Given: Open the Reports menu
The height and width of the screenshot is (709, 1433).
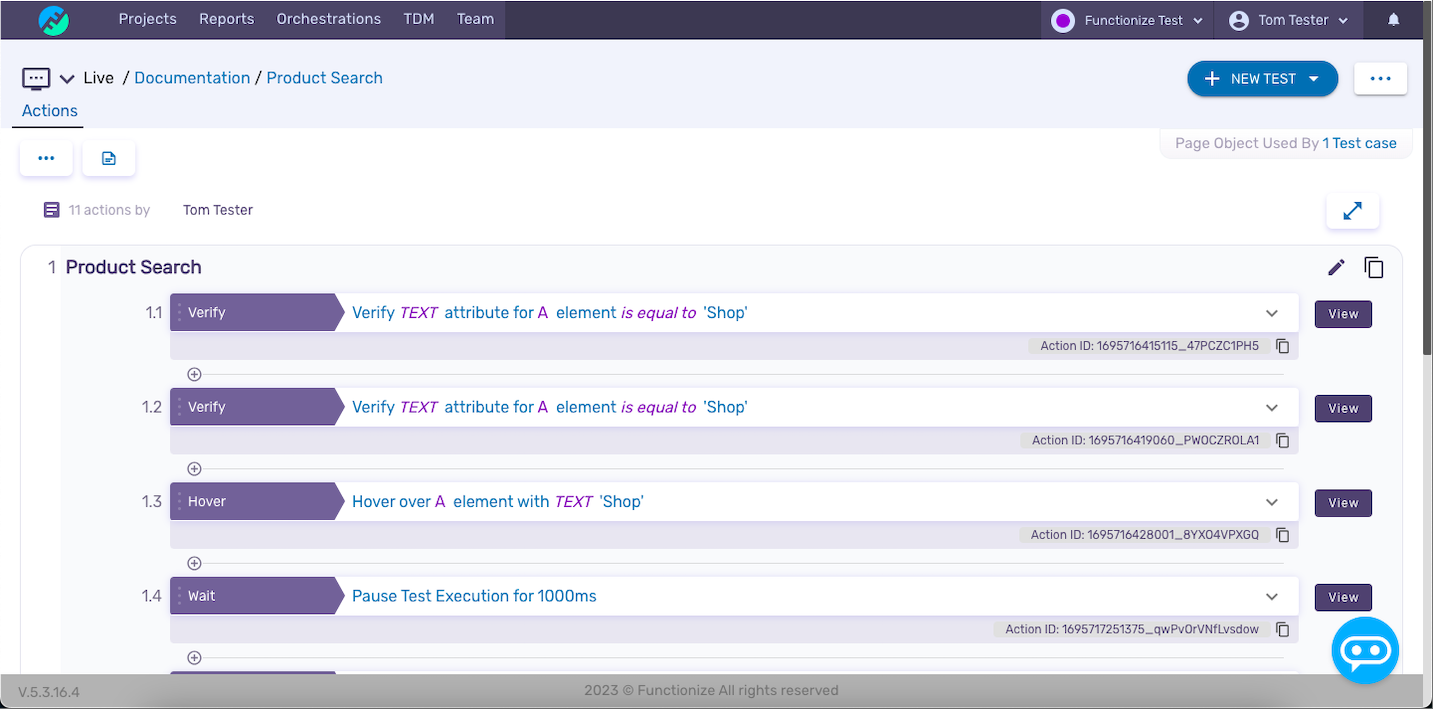Looking at the screenshot, I should click(x=227, y=19).
